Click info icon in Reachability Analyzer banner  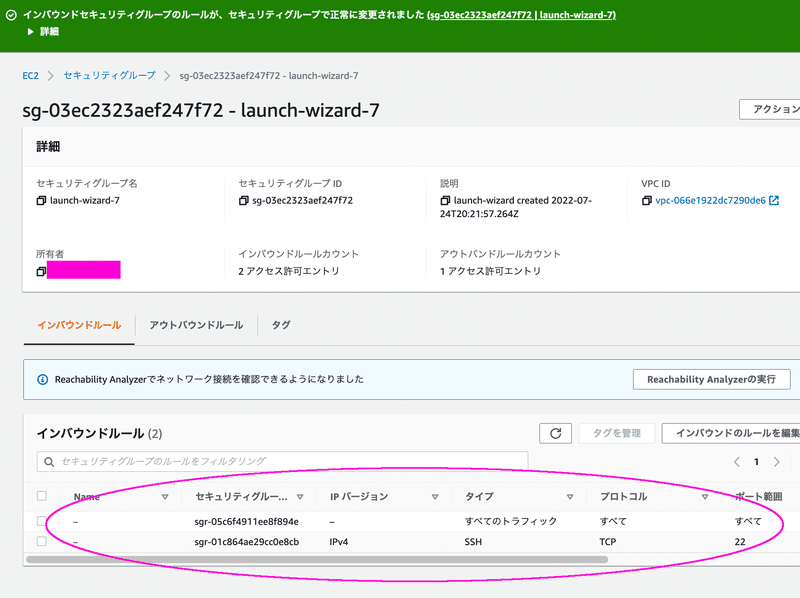pyautogui.click(x=43, y=380)
